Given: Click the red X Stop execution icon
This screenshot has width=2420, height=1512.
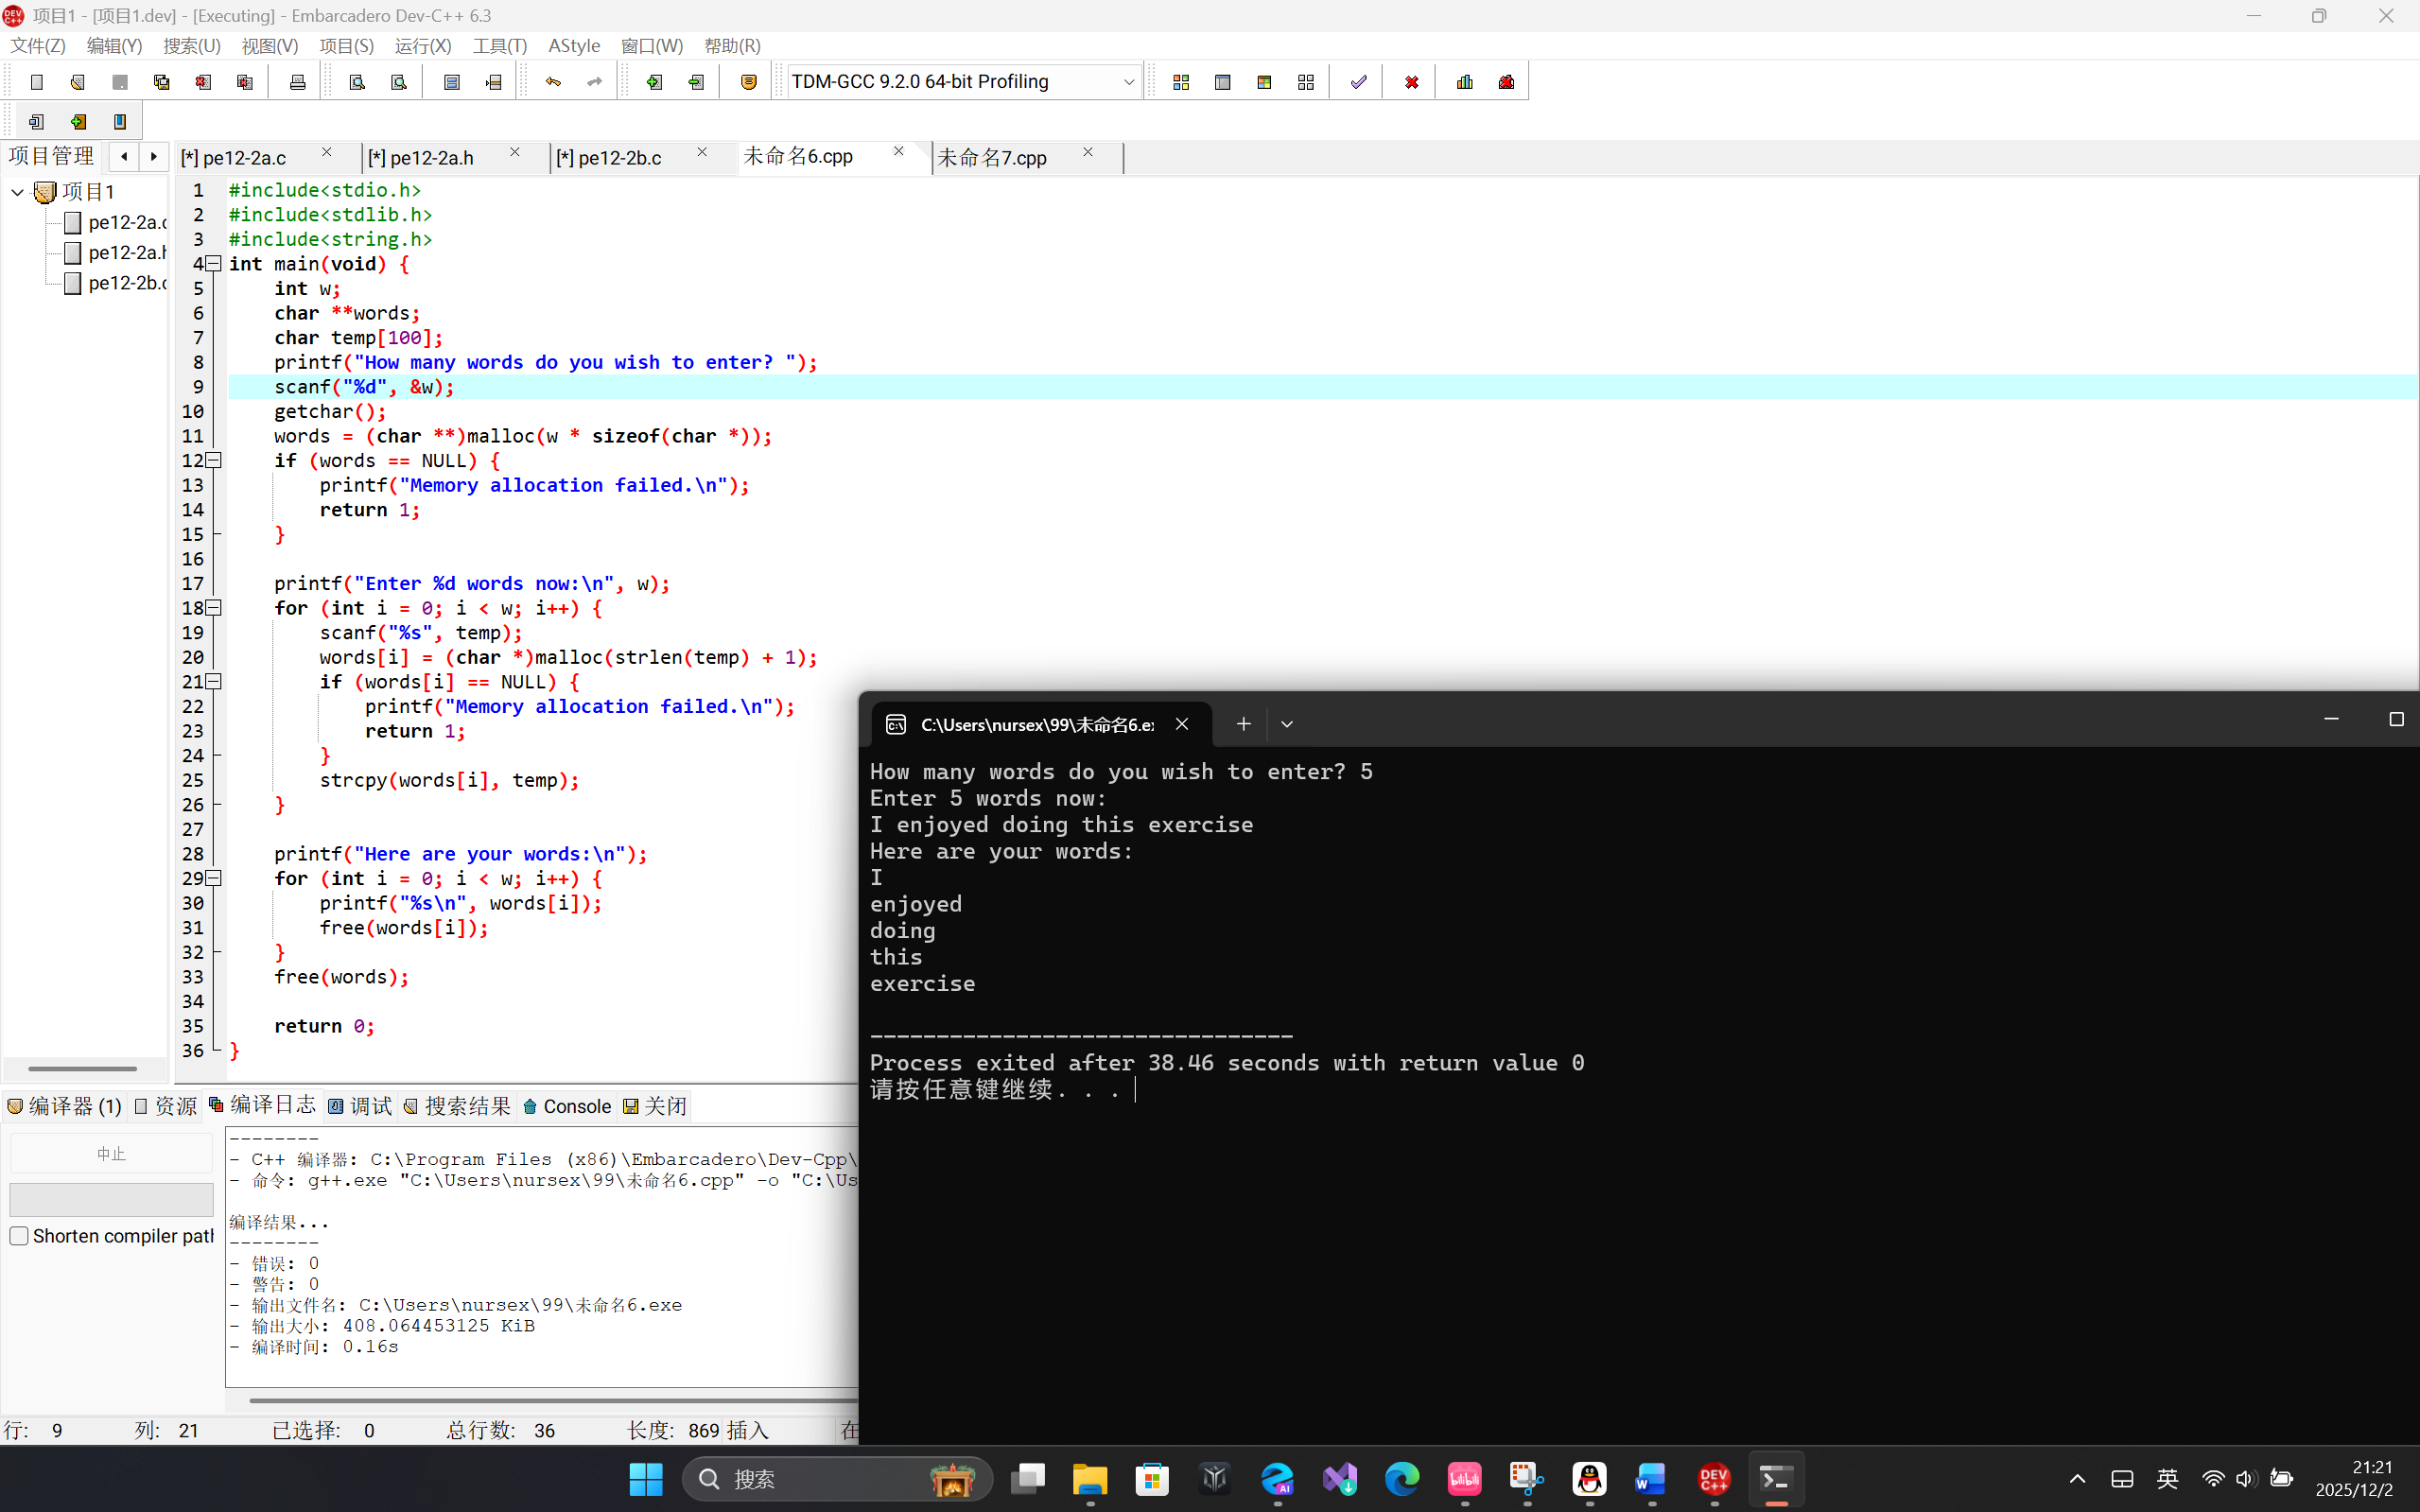Looking at the screenshot, I should (x=1411, y=82).
